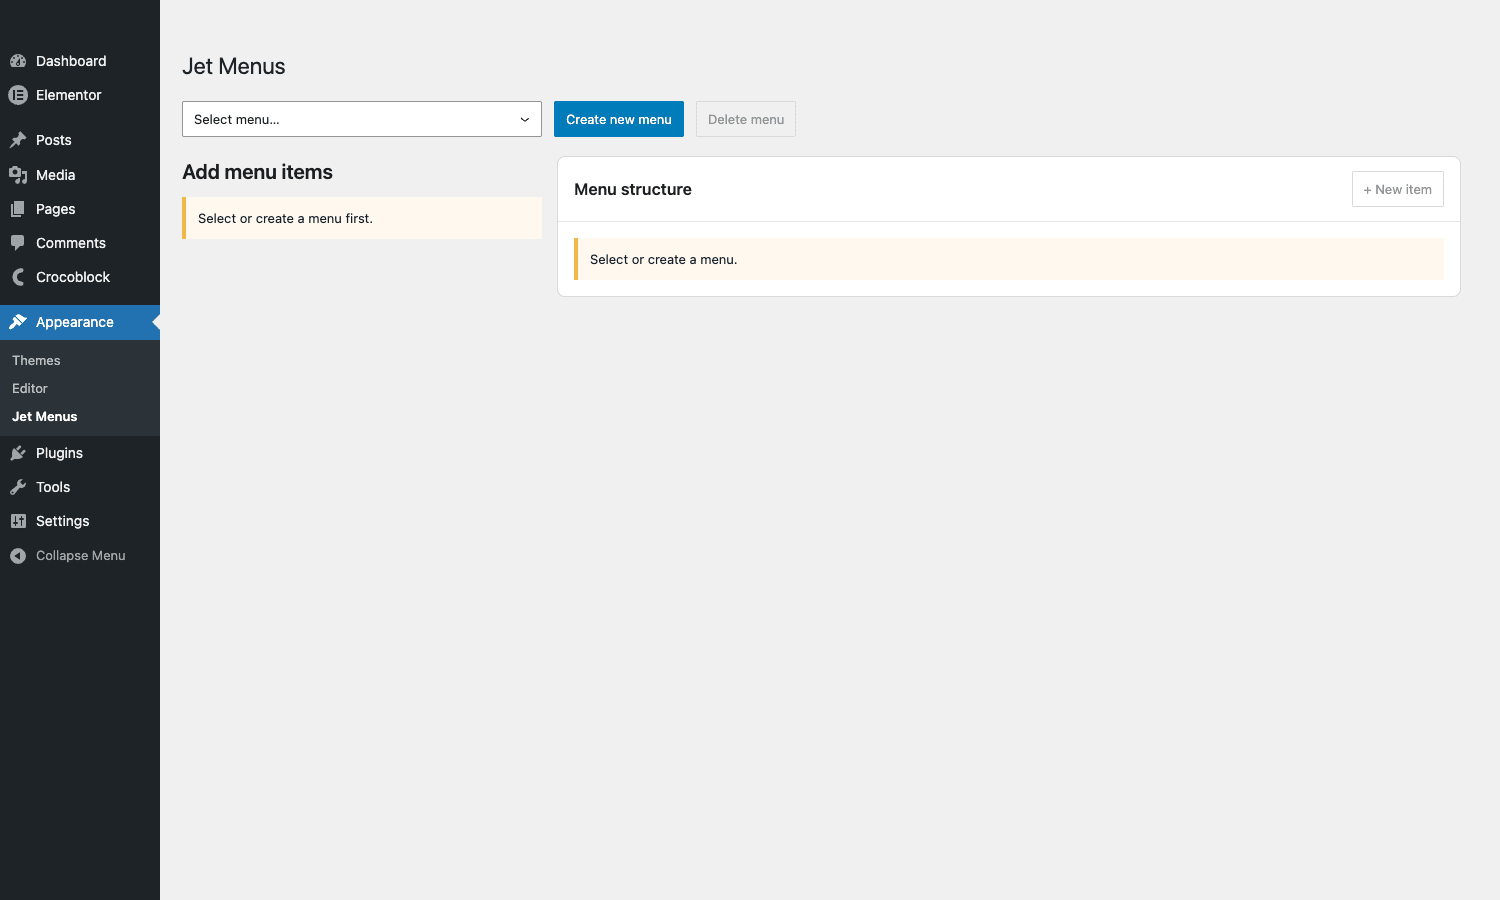1500x900 pixels.
Task: Click the Dashboard gauge icon
Action: point(18,61)
